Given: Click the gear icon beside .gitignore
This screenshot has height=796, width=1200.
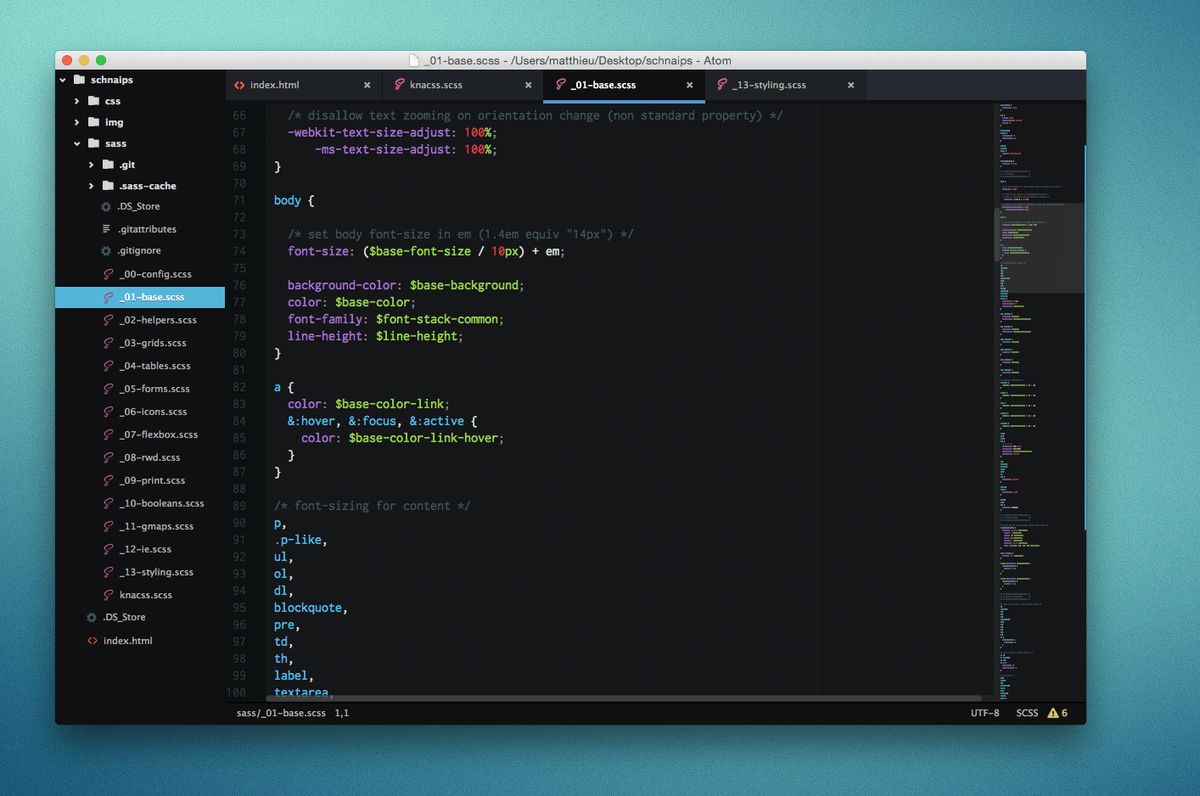Looking at the screenshot, I should point(106,251).
